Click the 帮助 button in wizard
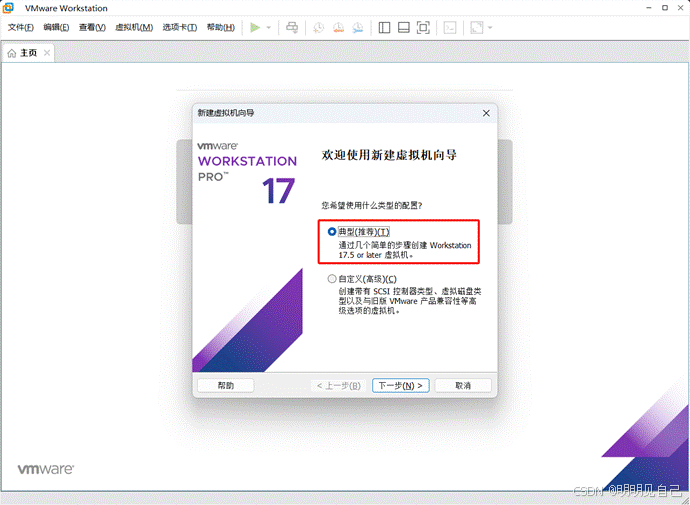690x505 pixels. tap(226, 386)
